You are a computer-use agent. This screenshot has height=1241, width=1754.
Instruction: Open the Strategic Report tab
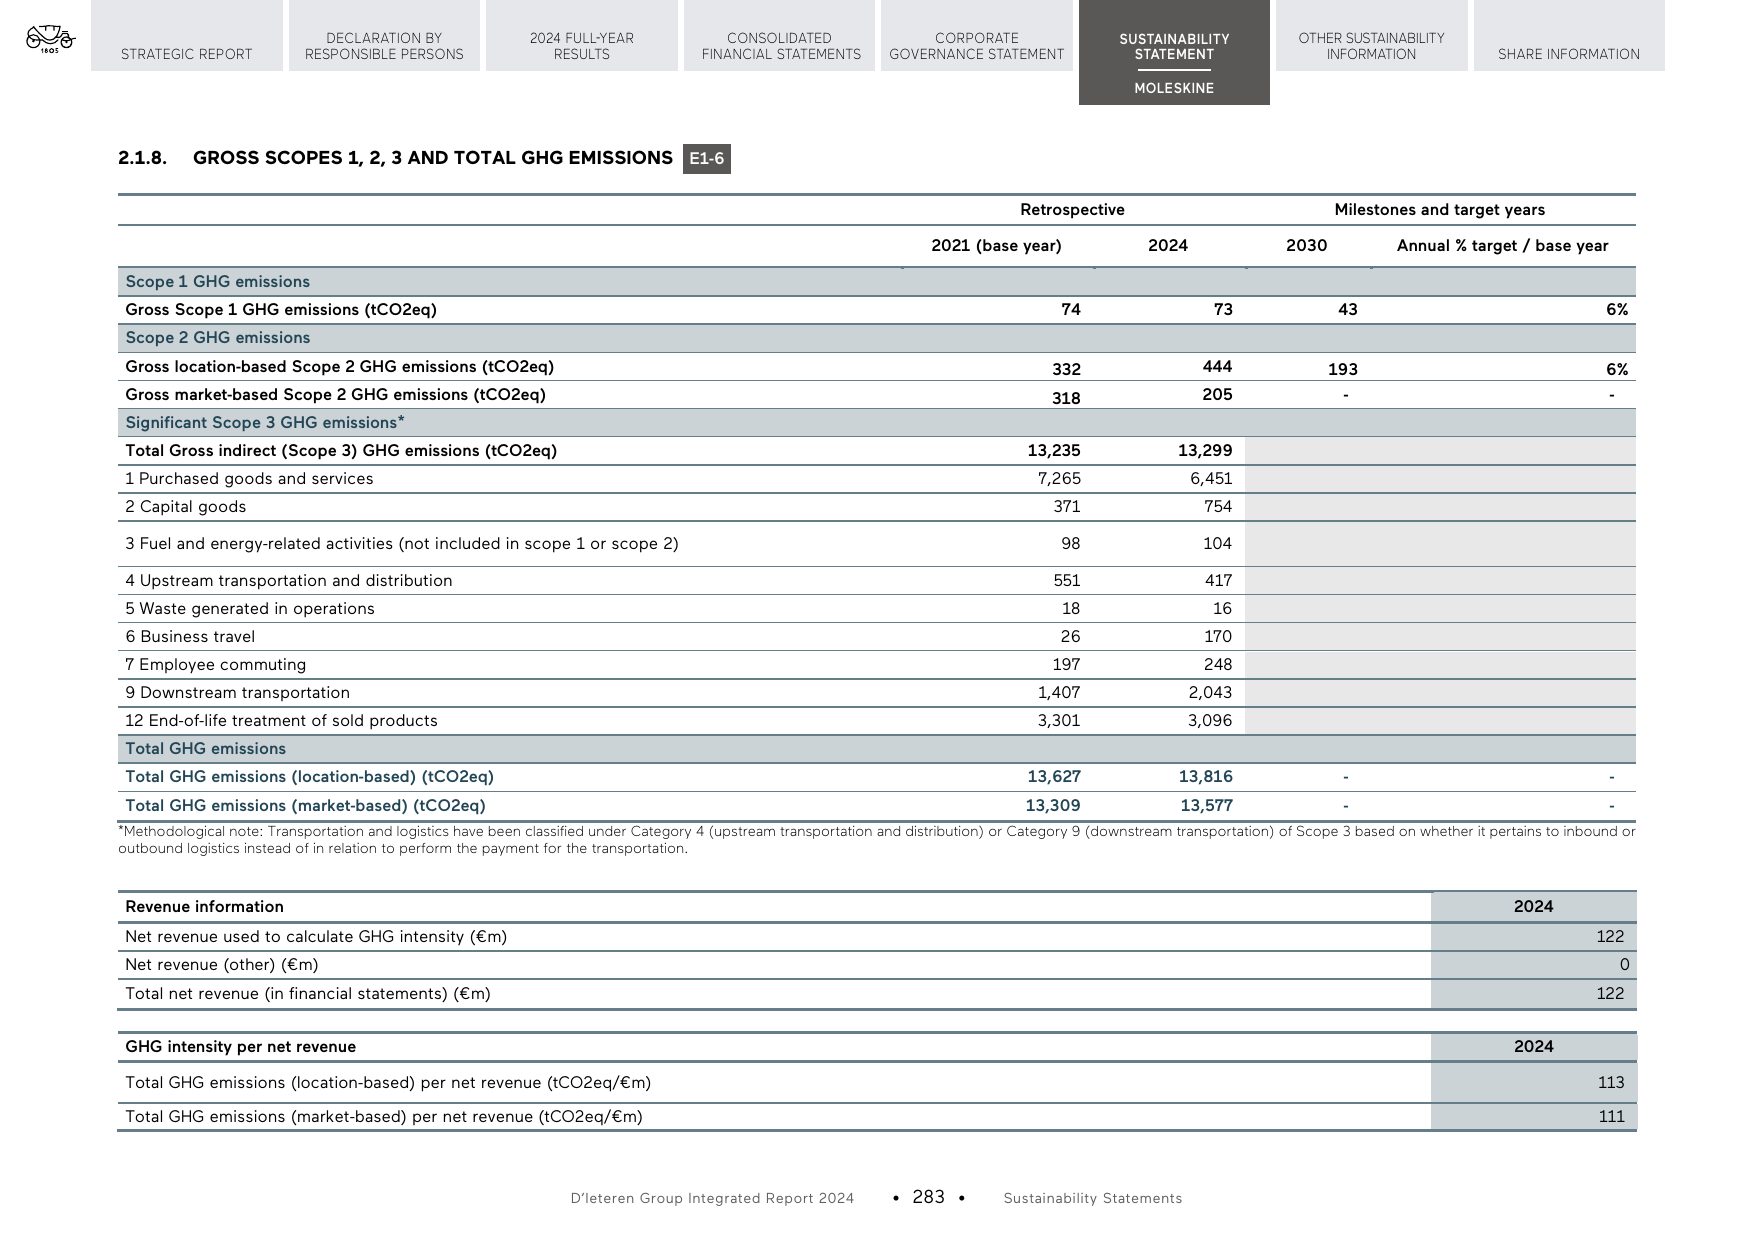click(187, 35)
